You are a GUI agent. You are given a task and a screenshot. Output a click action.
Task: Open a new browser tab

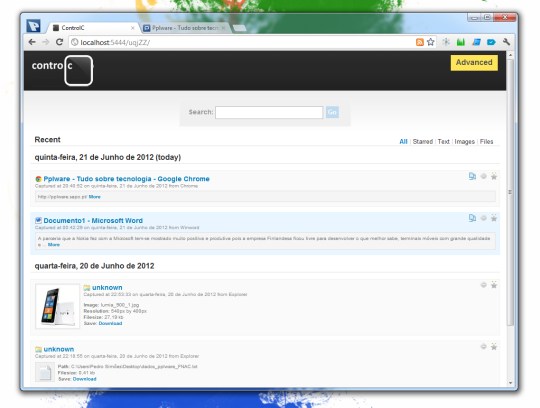click(239, 28)
